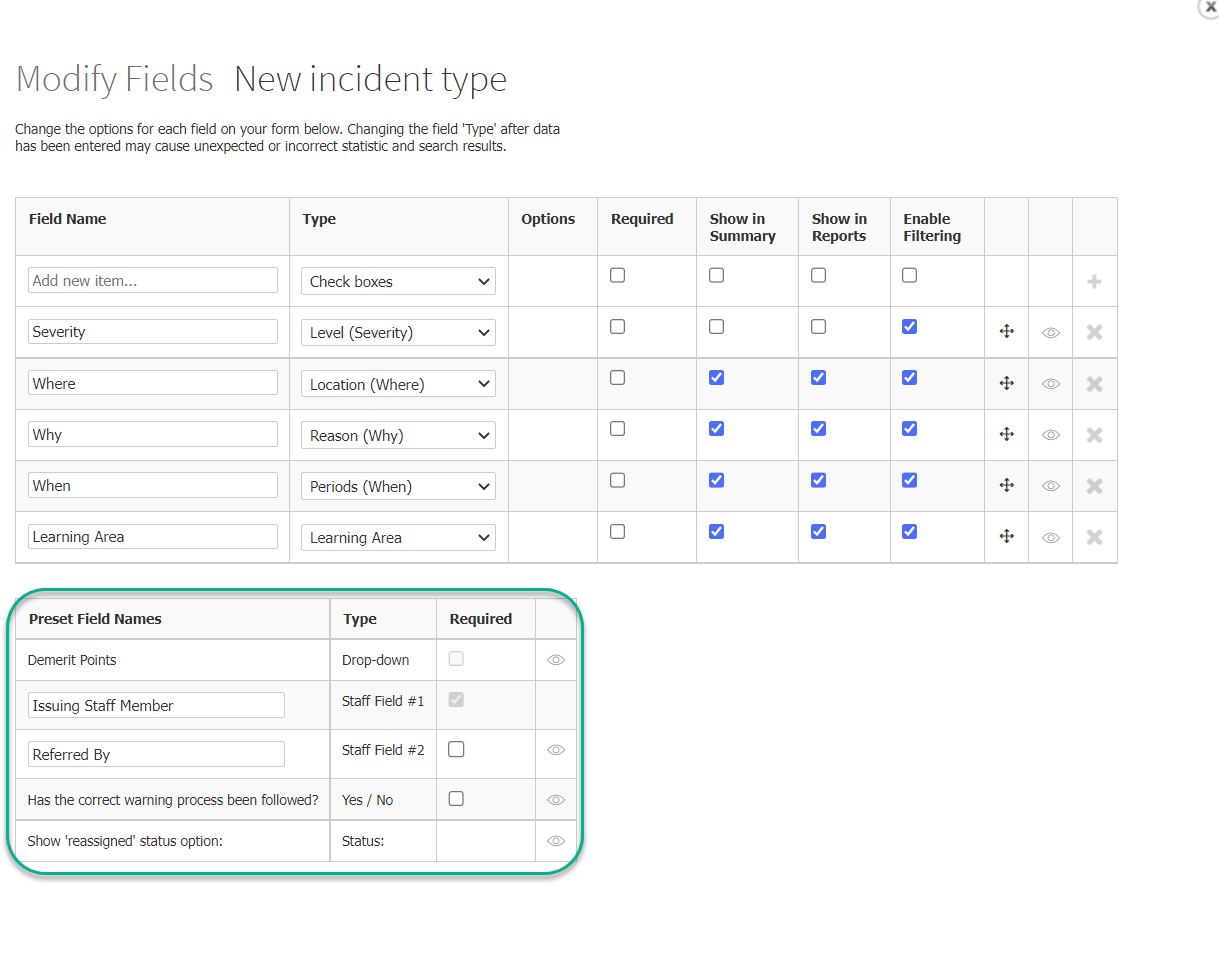1219x970 pixels.
Task: Click the Preset Field Names column header
Action: 95,618
